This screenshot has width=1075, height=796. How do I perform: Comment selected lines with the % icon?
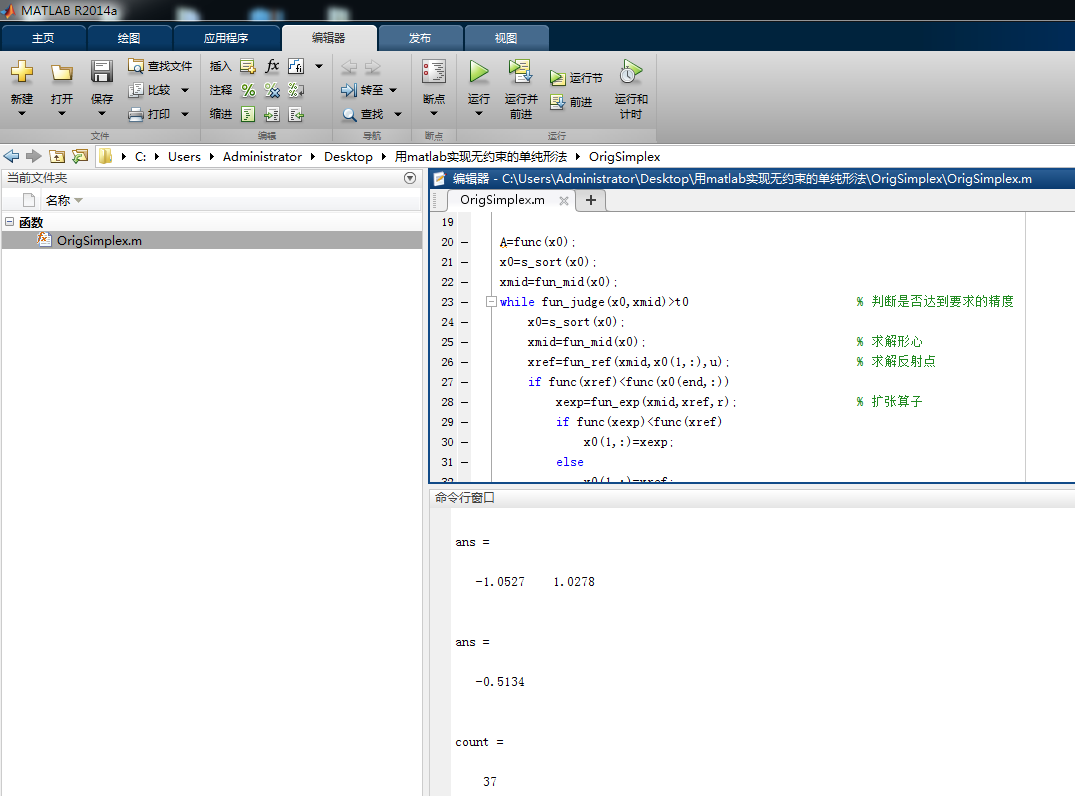tap(248, 90)
